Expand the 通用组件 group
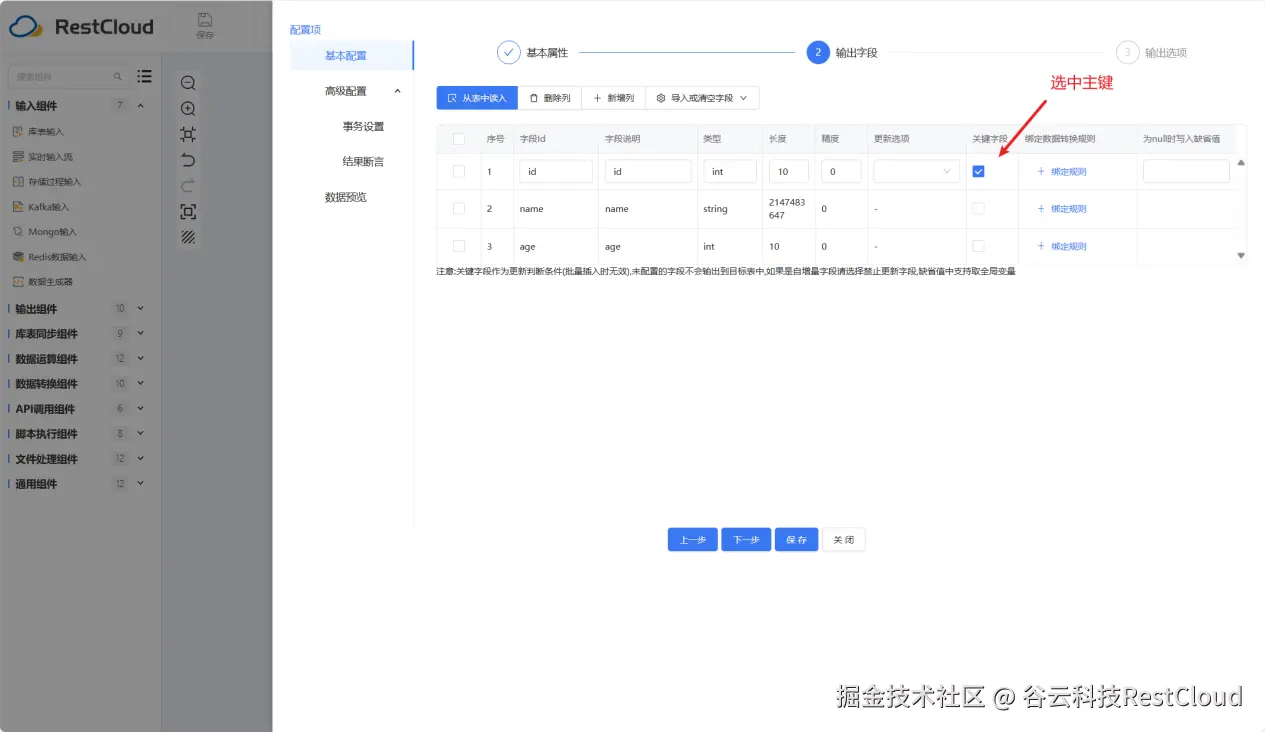The height and width of the screenshot is (732, 1265). coord(141,483)
